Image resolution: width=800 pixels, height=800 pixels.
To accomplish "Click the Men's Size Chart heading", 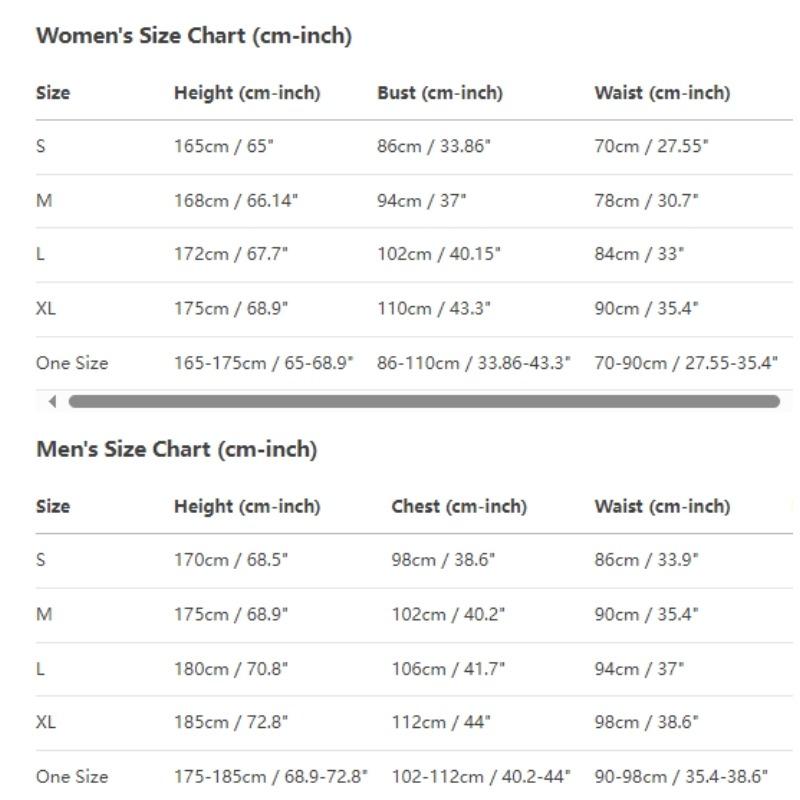I will 177,449.
